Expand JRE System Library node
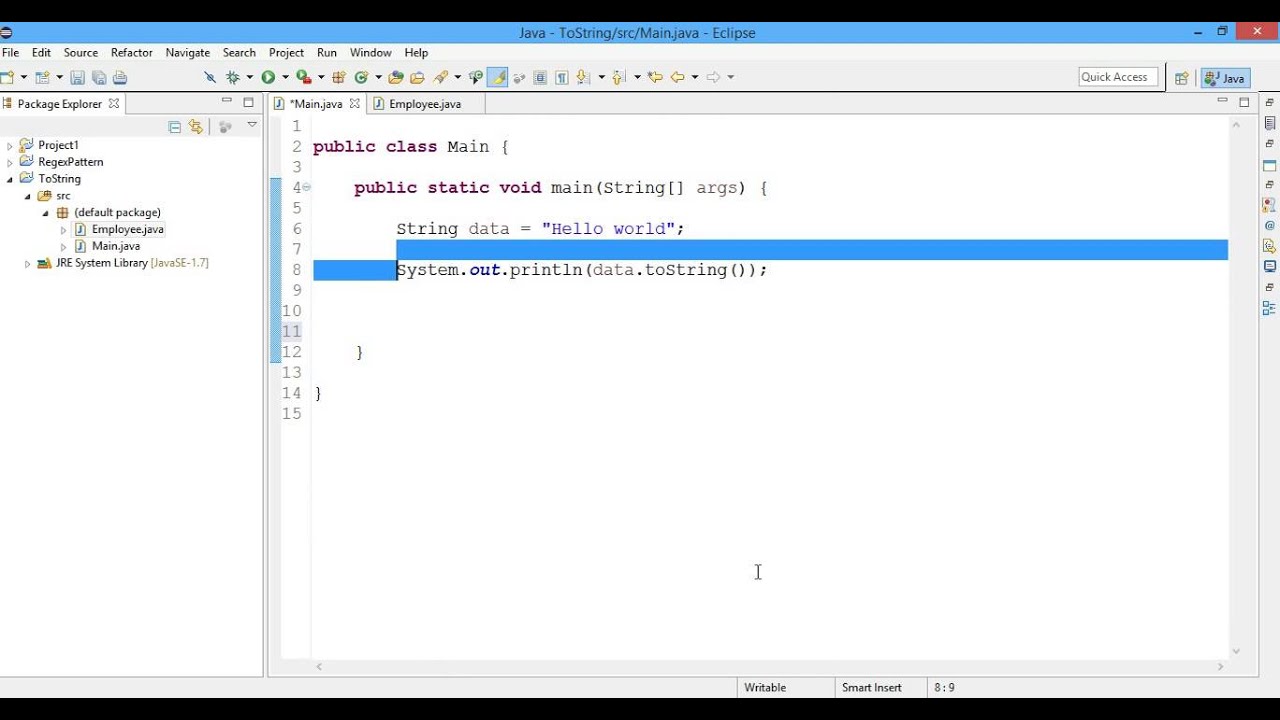 point(28,264)
